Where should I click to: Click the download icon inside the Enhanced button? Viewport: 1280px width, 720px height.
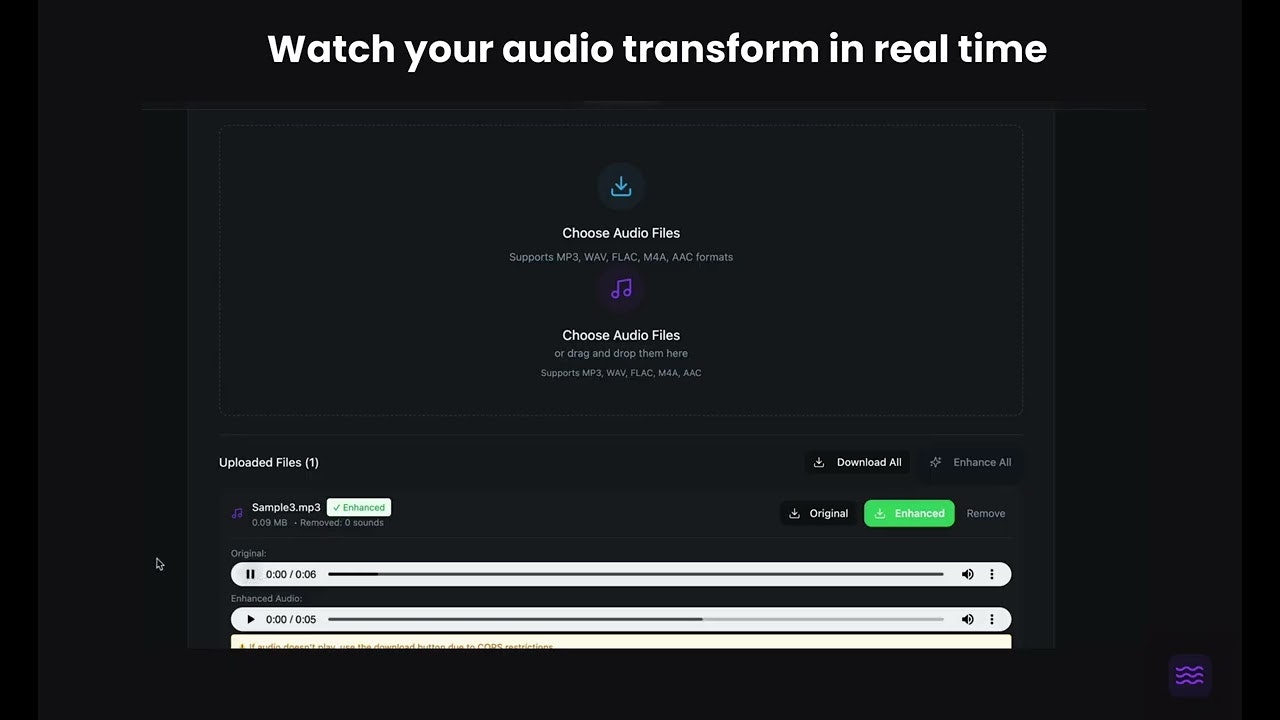tap(879, 513)
